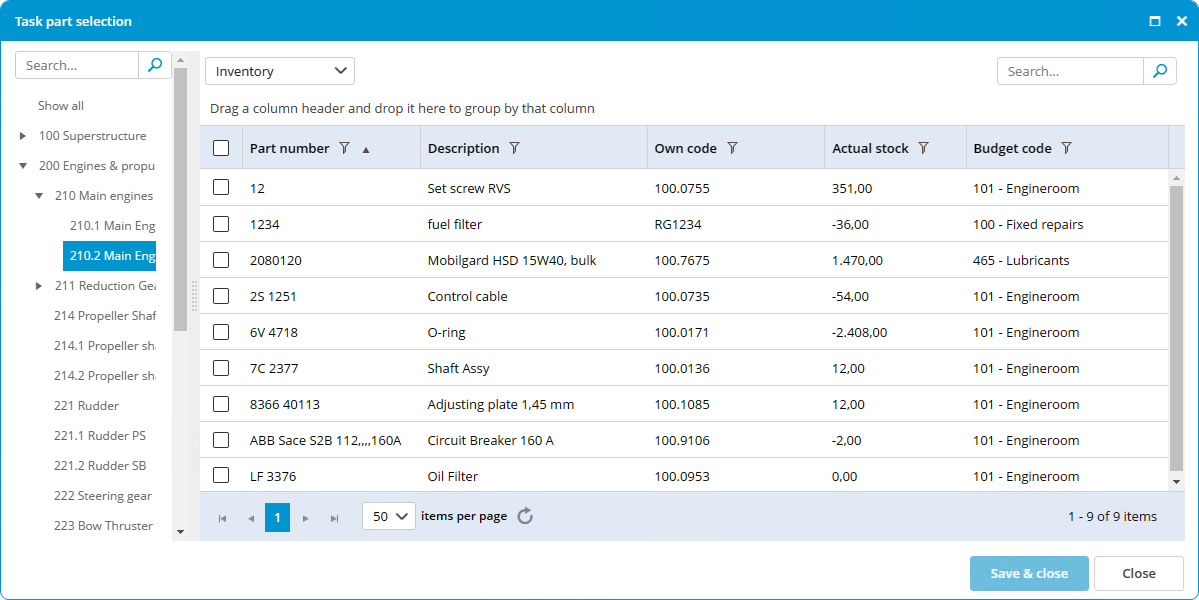Refresh the parts grid
1199x600 pixels.
(x=525, y=516)
